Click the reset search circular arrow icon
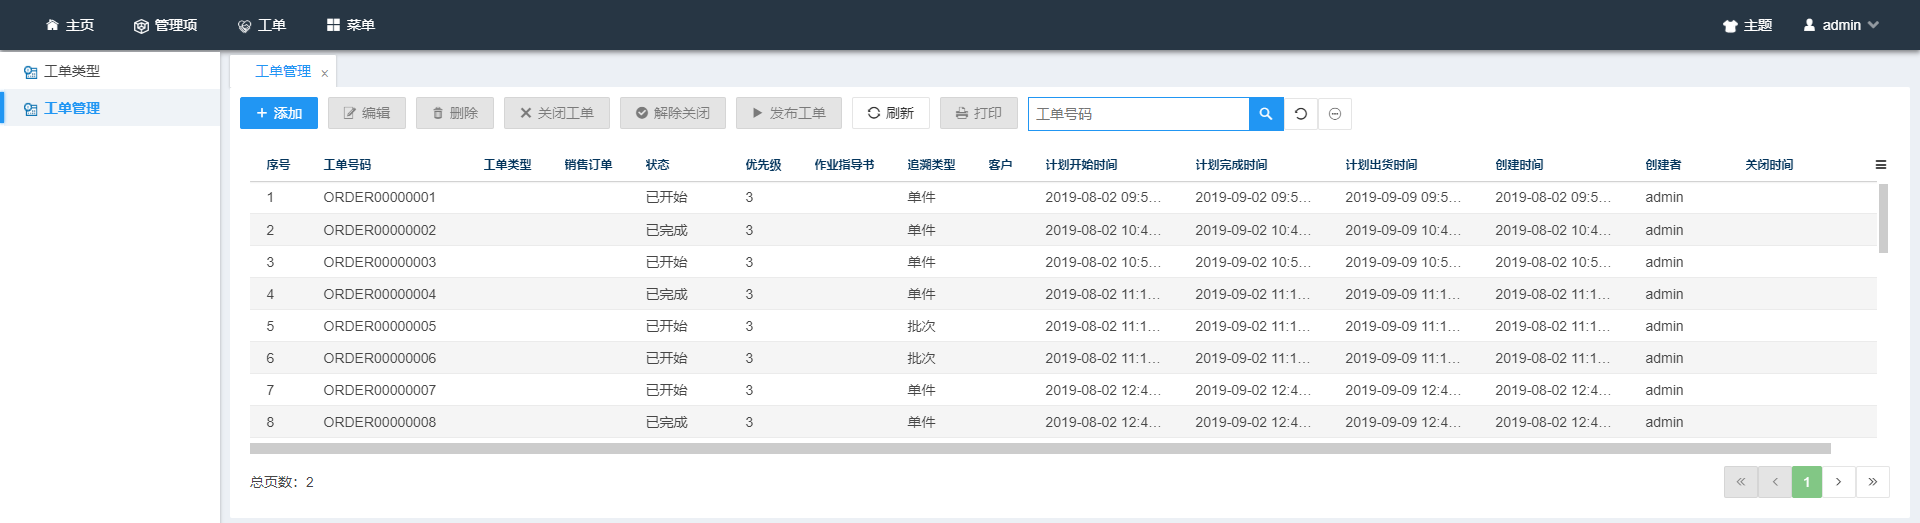 click(x=1301, y=114)
